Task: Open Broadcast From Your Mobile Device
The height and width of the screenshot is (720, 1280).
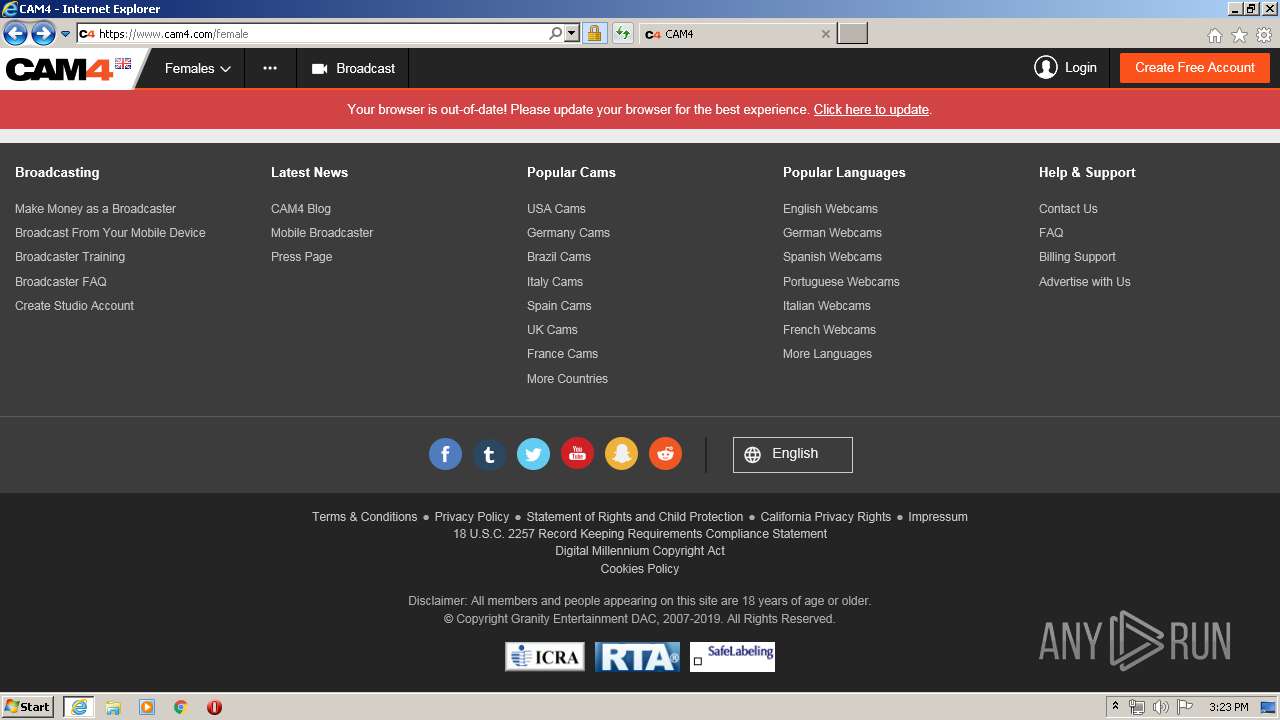Action: tap(110, 233)
